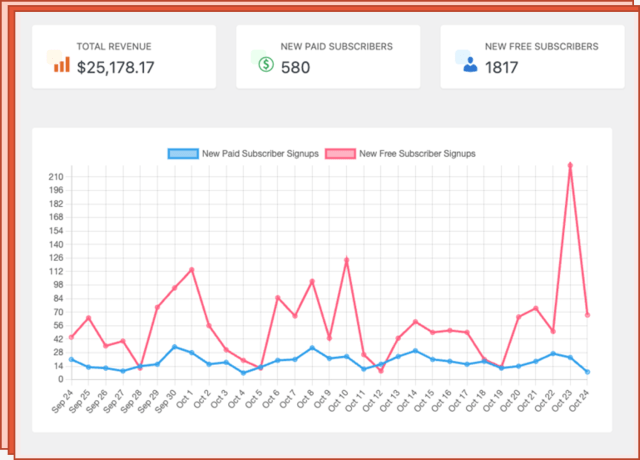Open the Total Revenue card
The width and height of the screenshot is (640, 460).
tap(124, 57)
